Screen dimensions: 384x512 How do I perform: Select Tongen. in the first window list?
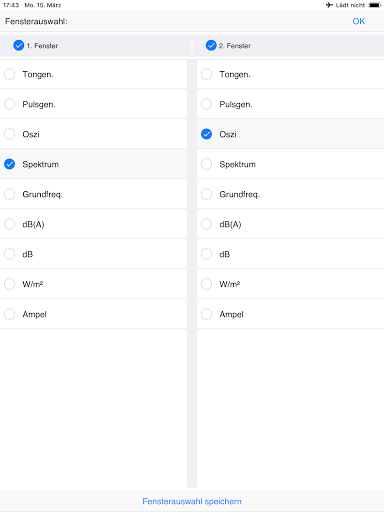coord(93,74)
